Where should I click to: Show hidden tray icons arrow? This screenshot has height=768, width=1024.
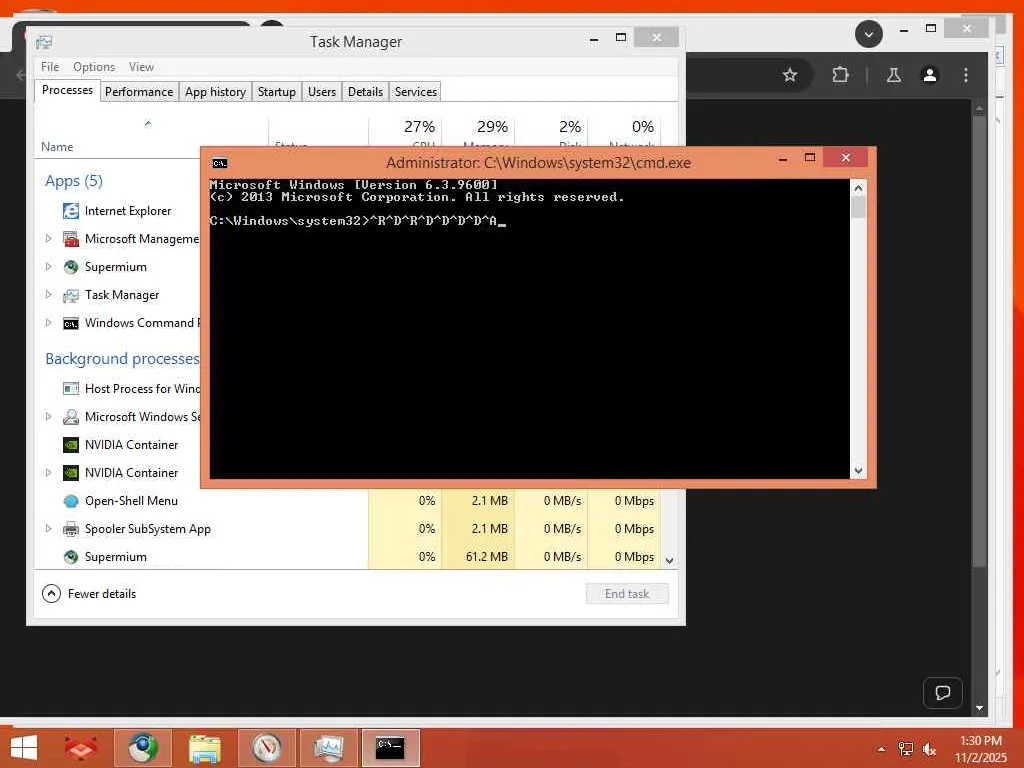tap(881, 749)
